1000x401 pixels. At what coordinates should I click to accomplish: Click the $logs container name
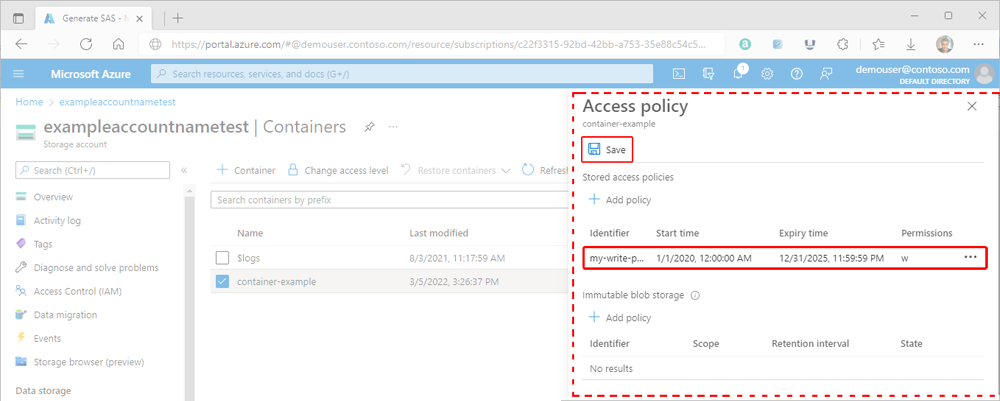click(x=249, y=258)
